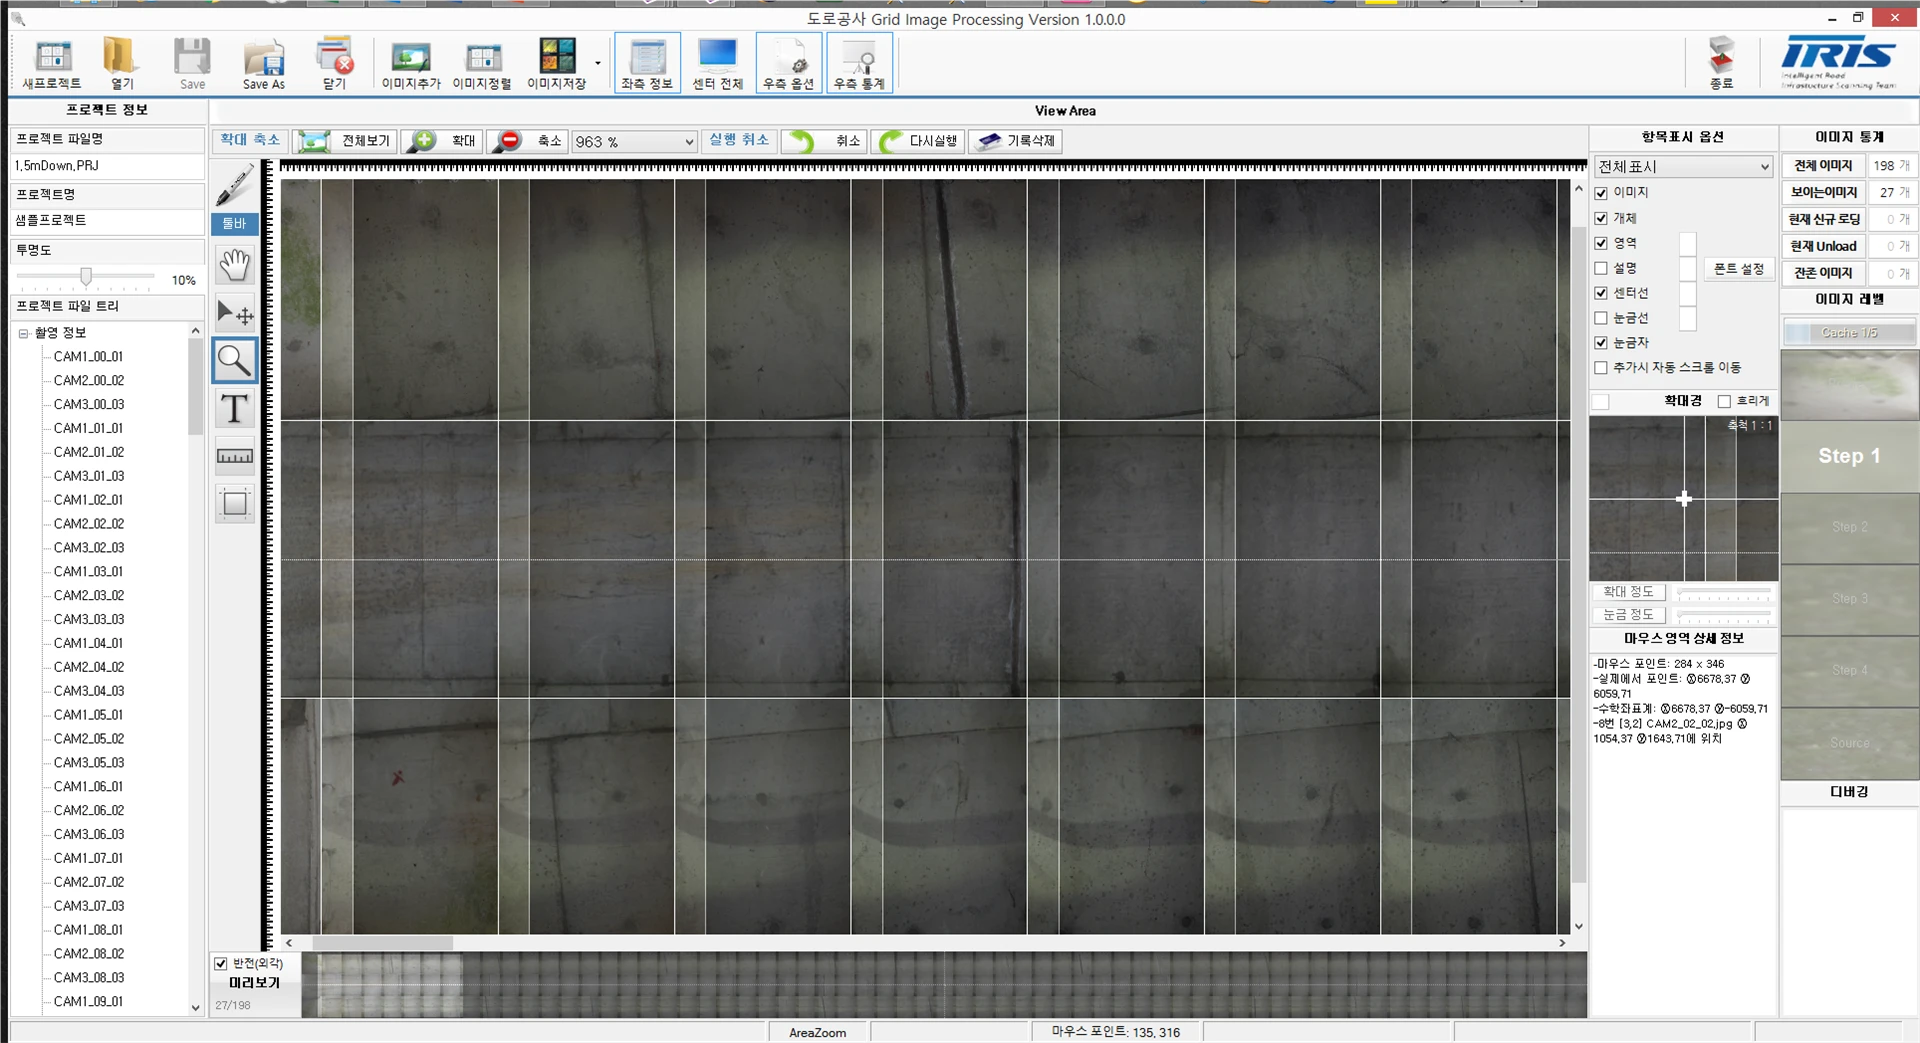Open the 새프로젝트 new project icon
This screenshot has height=1043, width=1920.
click(x=52, y=64)
